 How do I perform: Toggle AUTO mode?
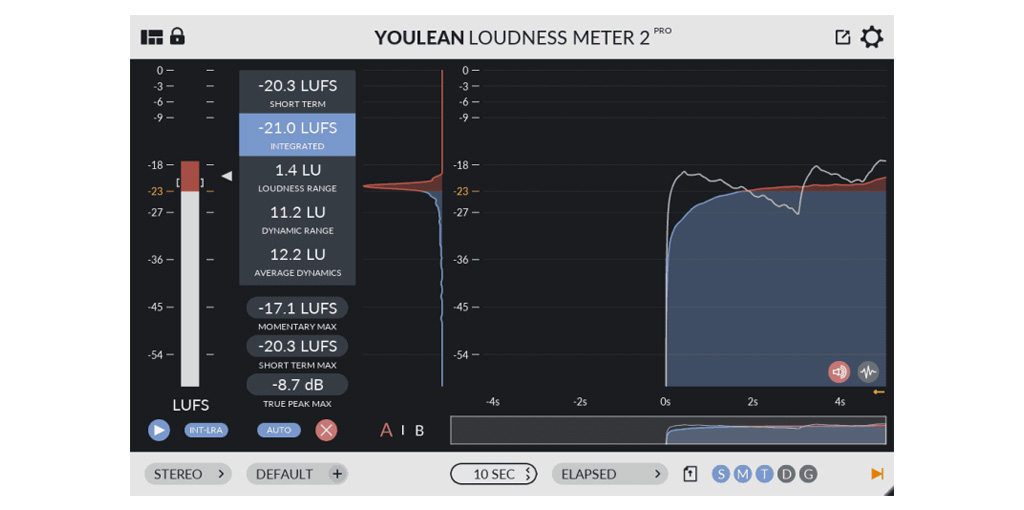coord(279,430)
